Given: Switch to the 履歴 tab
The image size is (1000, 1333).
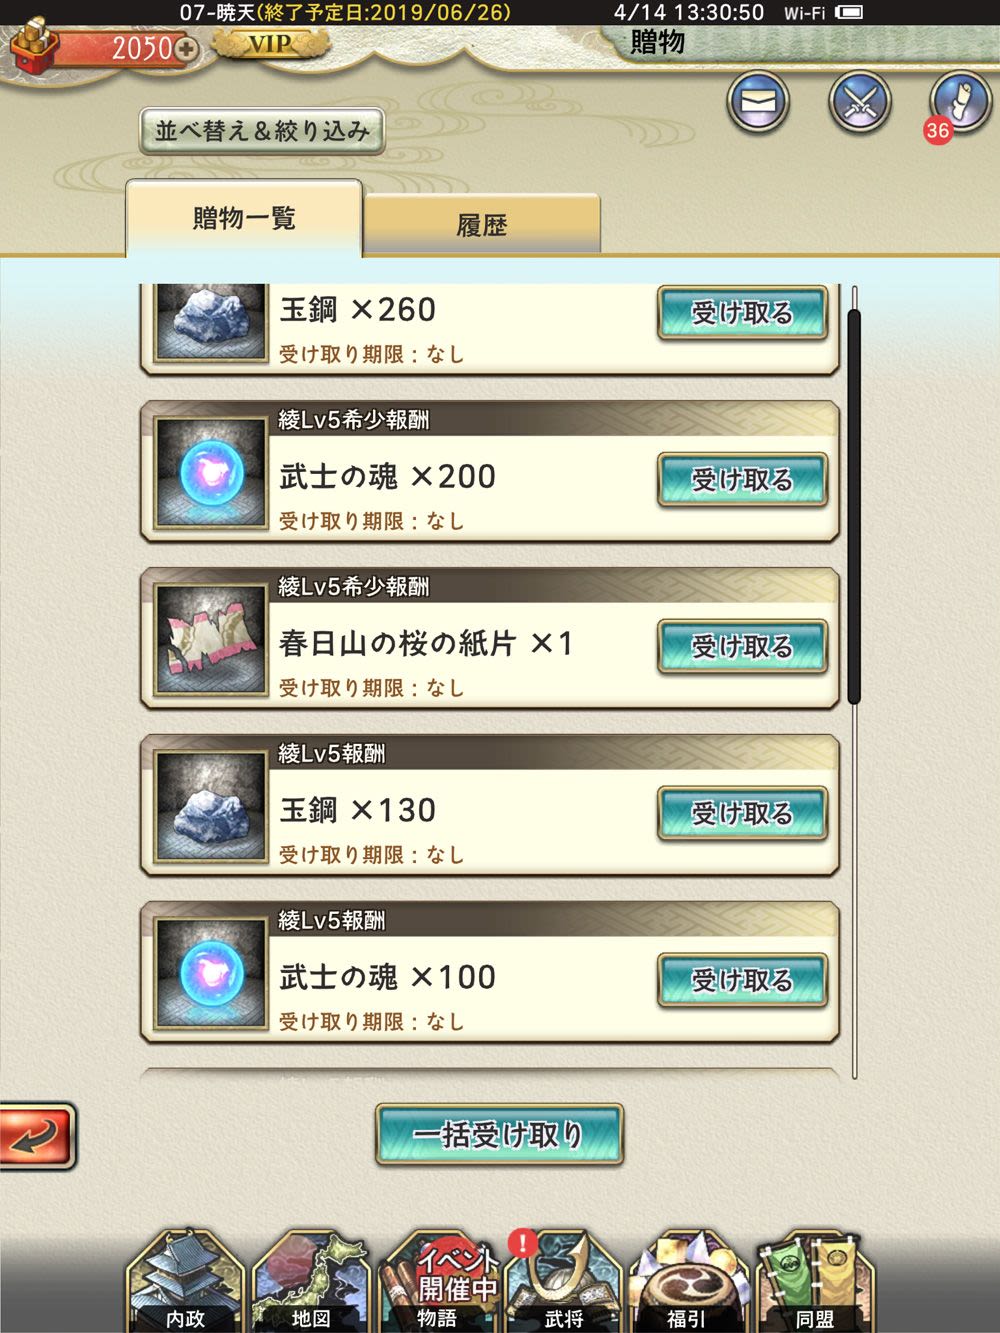Looking at the screenshot, I should click(482, 225).
